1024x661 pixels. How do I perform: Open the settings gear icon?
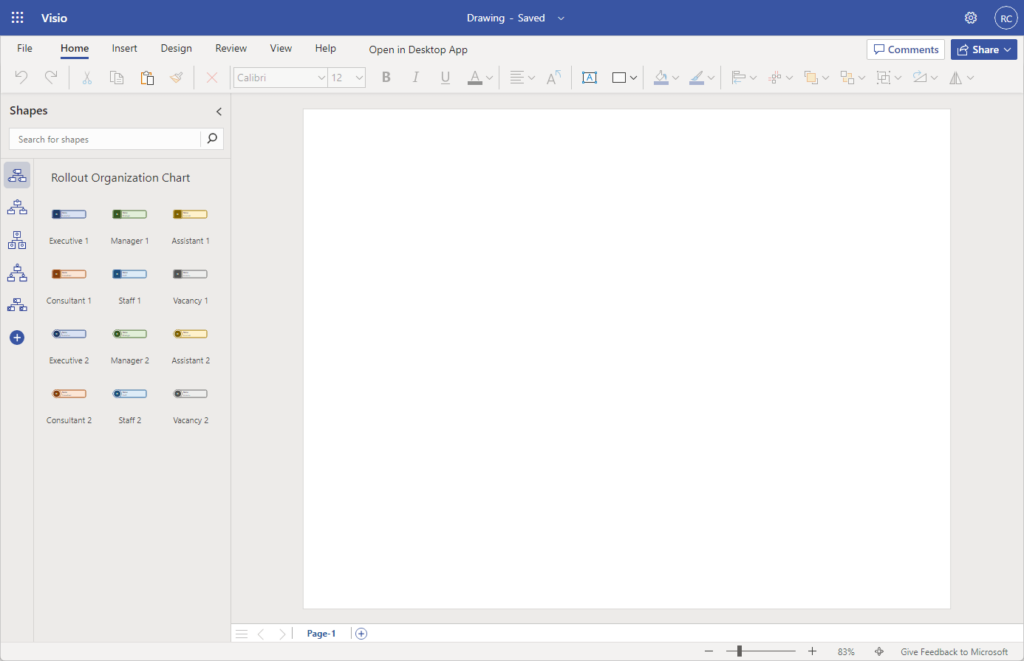(970, 18)
